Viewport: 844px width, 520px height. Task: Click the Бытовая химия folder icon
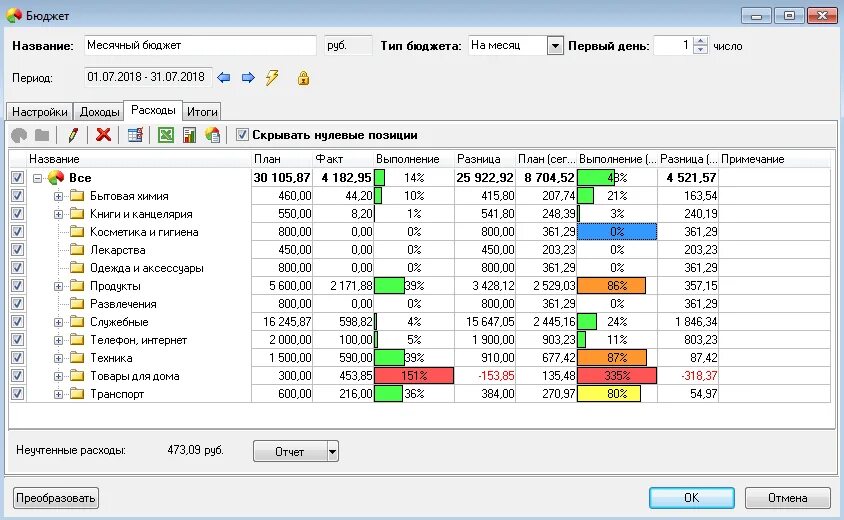(77, 195)
